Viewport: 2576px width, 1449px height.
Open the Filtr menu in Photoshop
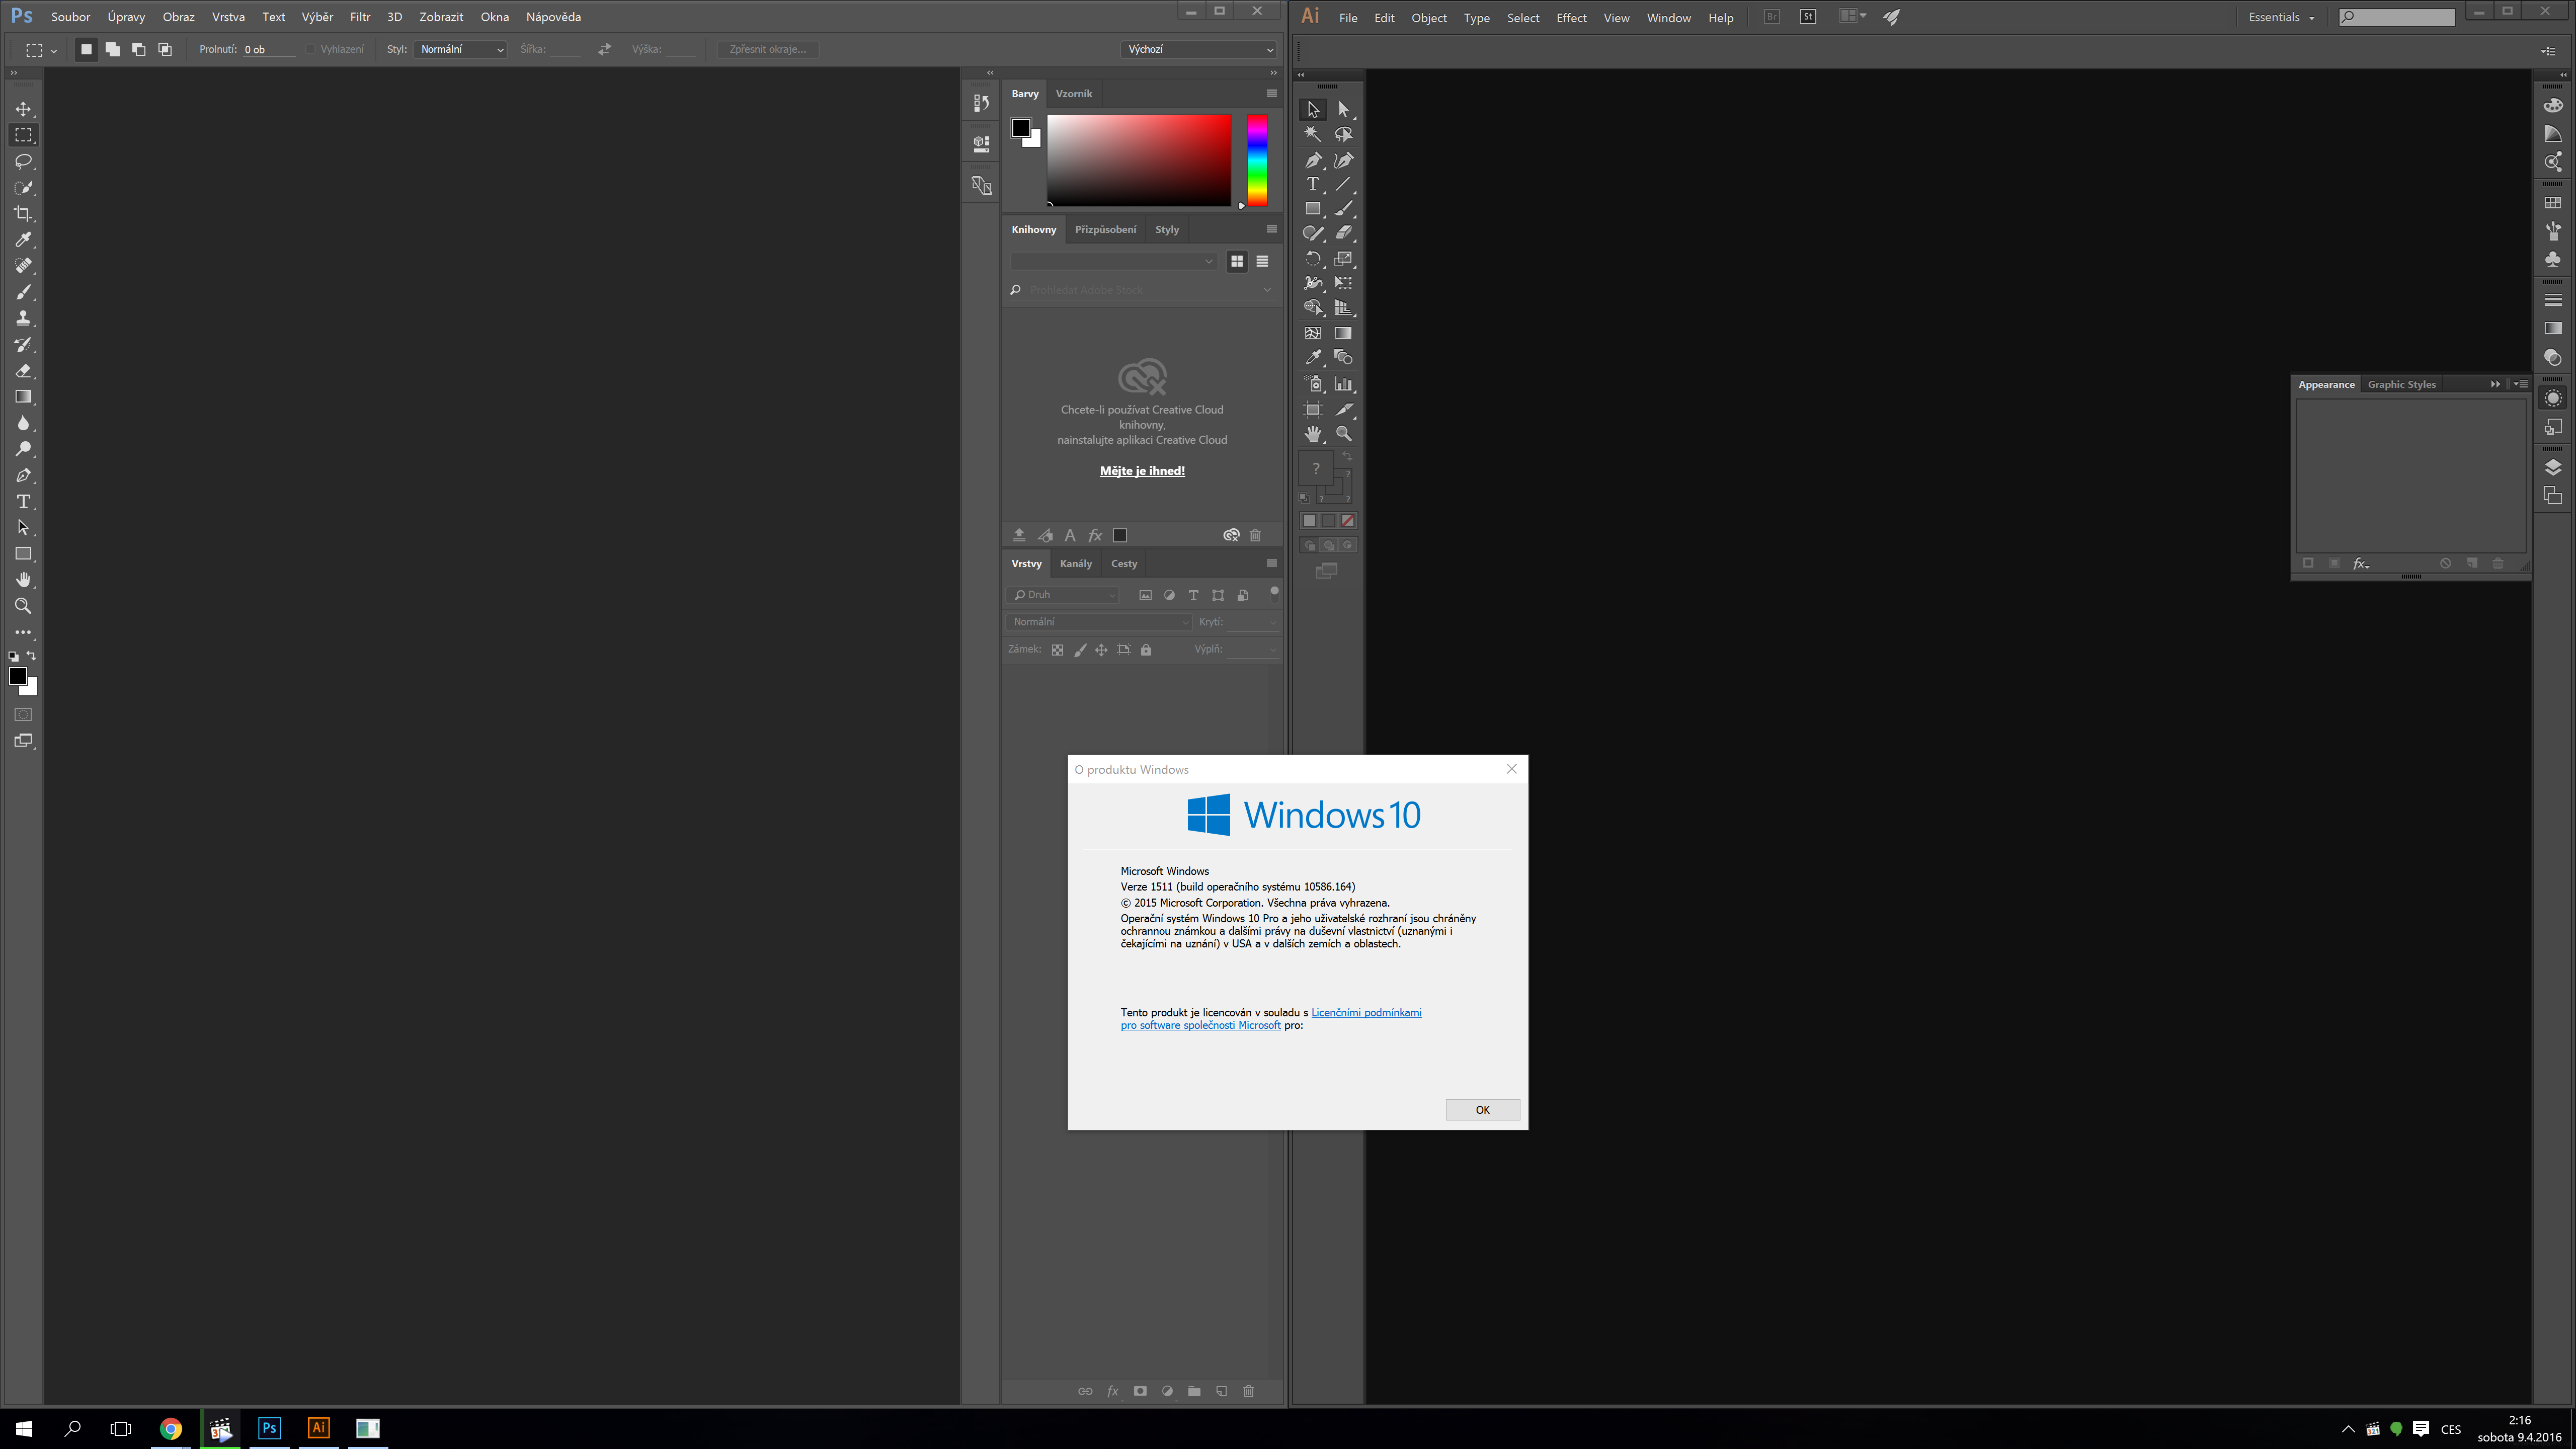coord(360,17)
